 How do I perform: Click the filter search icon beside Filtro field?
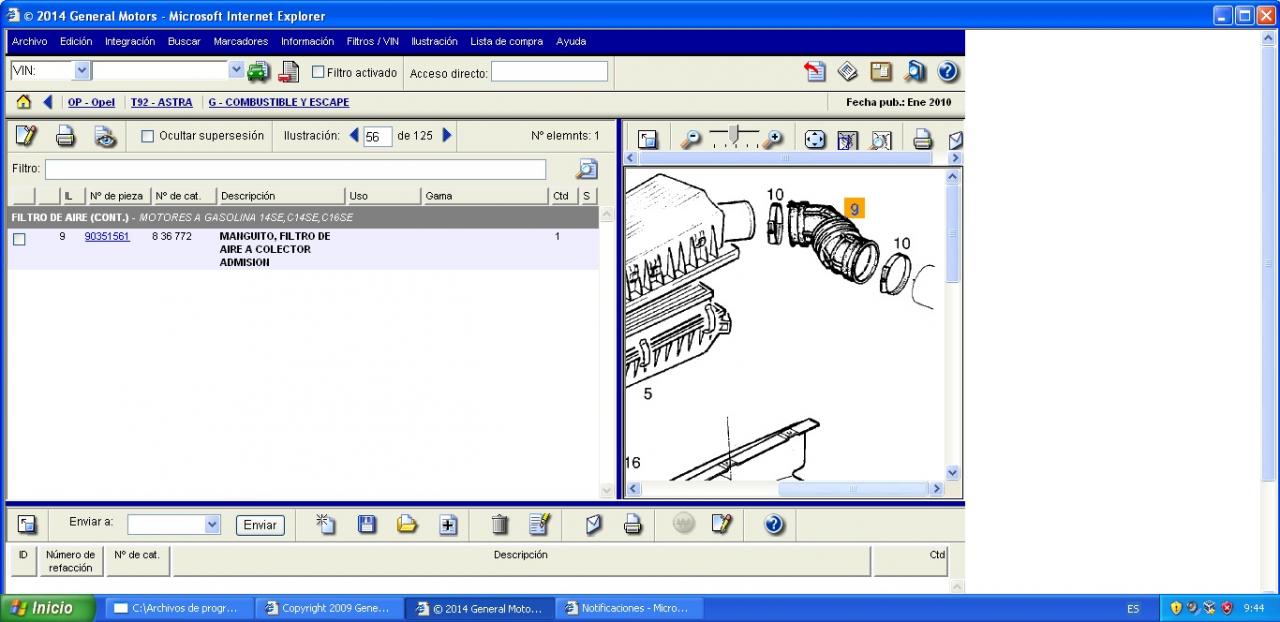pyautogui.click(x=587, y=169)
